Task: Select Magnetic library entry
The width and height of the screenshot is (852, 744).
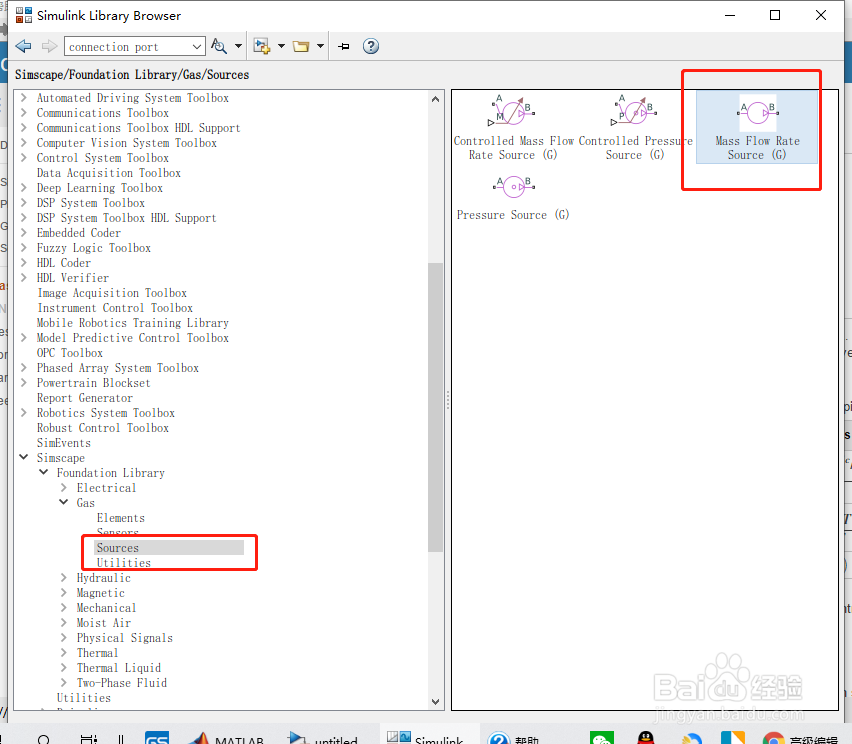Action: 101,593
